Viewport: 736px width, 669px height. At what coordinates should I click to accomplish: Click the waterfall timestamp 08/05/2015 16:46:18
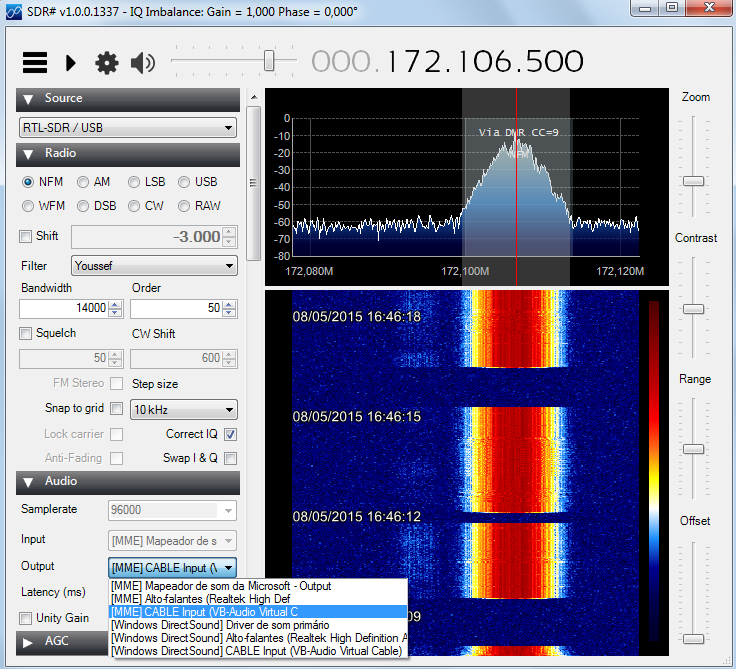coord(357,317)
